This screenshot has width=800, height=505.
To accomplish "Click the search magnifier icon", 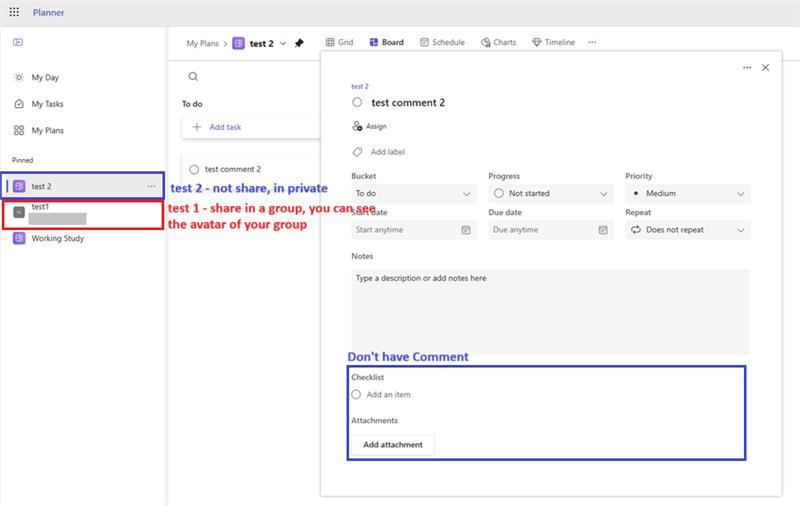I will pos(193,77).
